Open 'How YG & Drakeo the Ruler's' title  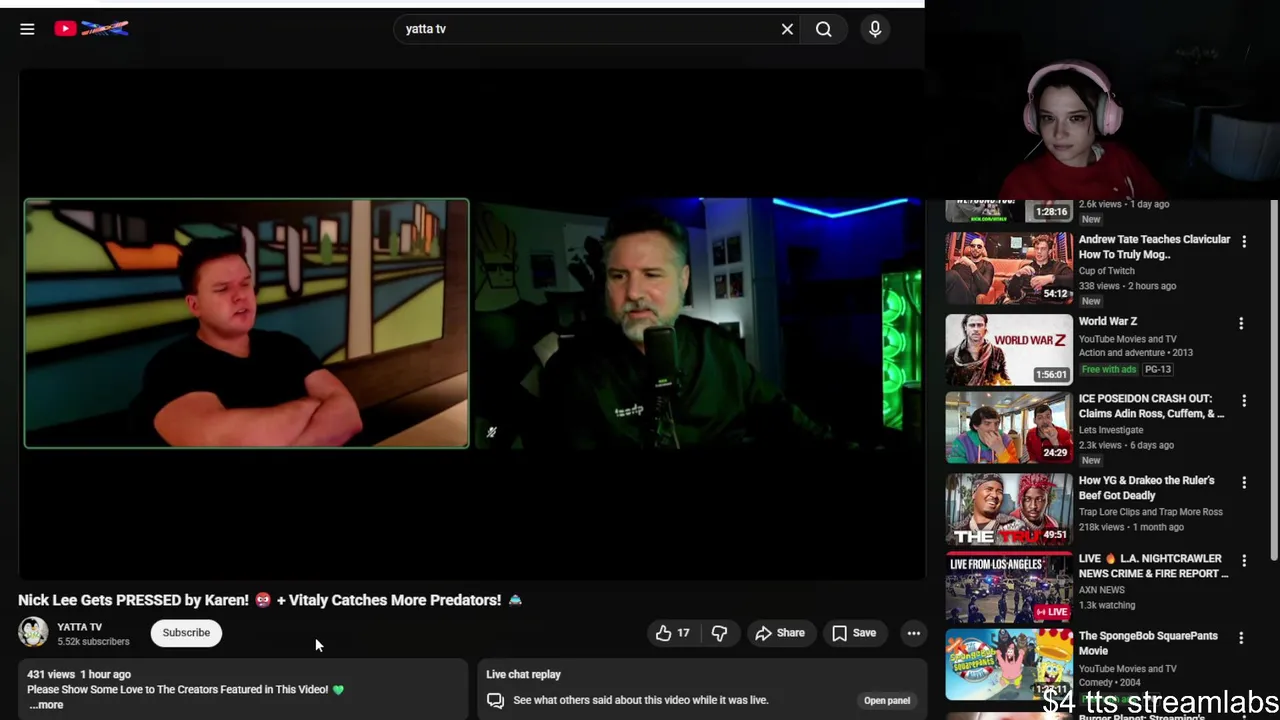tap(1146, 488)
